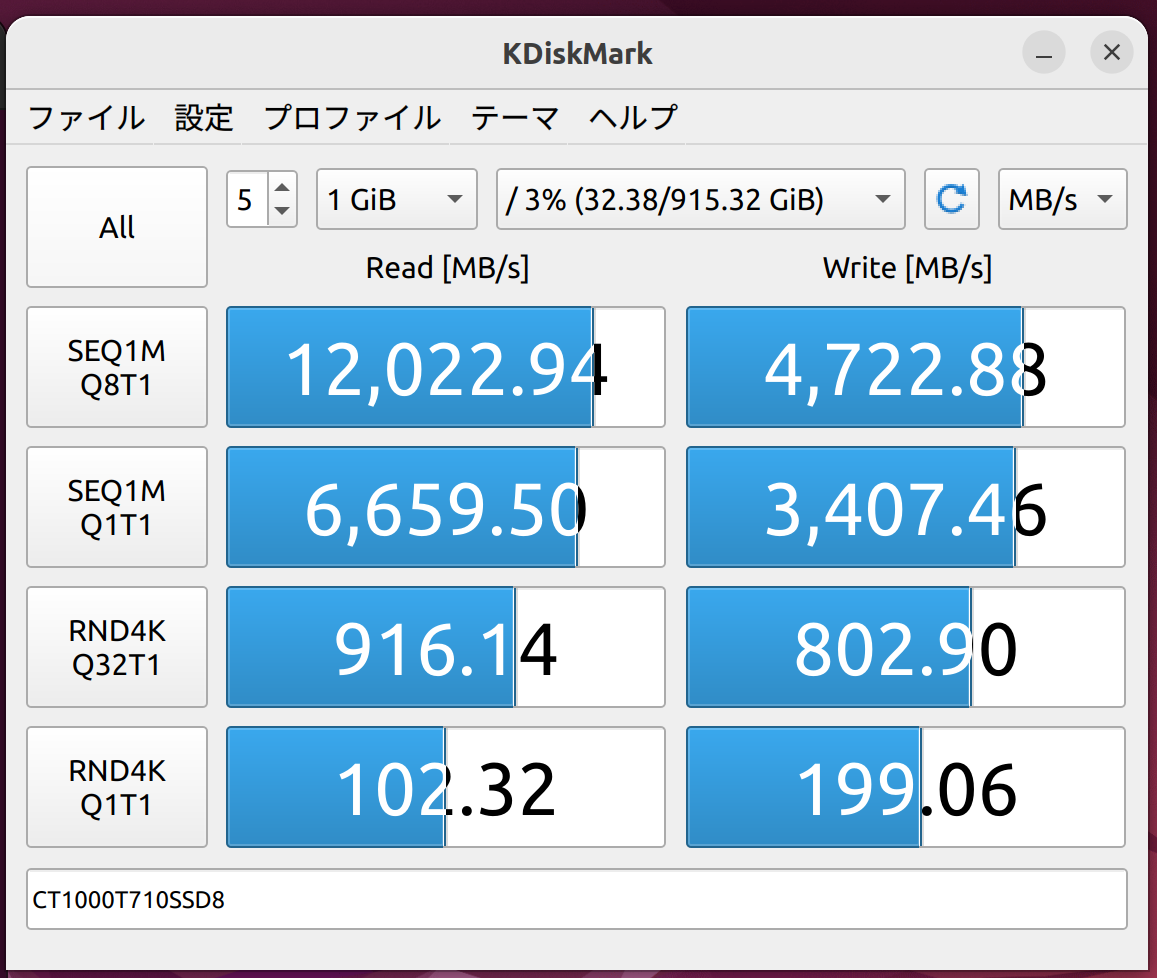Increase the test count with up arrow
1157x978 pixels.
[282, 187]
